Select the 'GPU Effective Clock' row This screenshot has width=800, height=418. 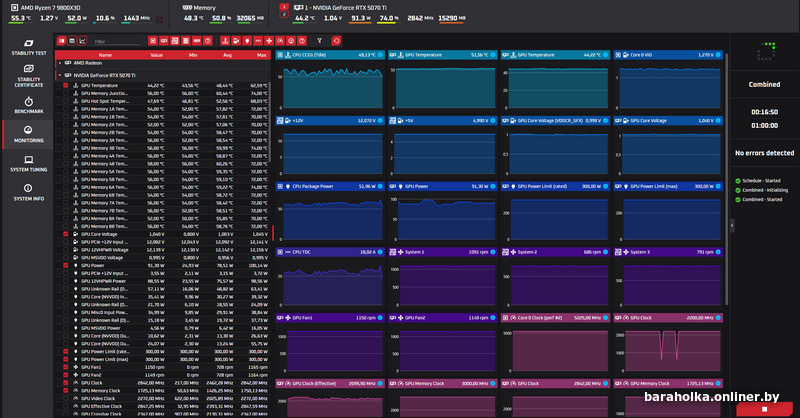click(x=162, y=406)
